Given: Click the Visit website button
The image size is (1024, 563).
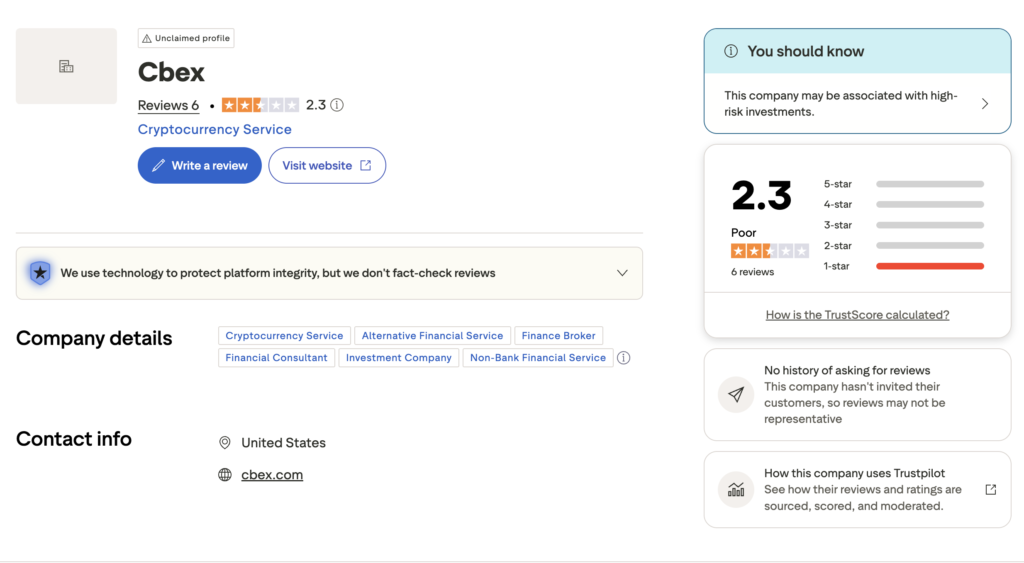Looking at the screenshot, I should click(327, 165).
